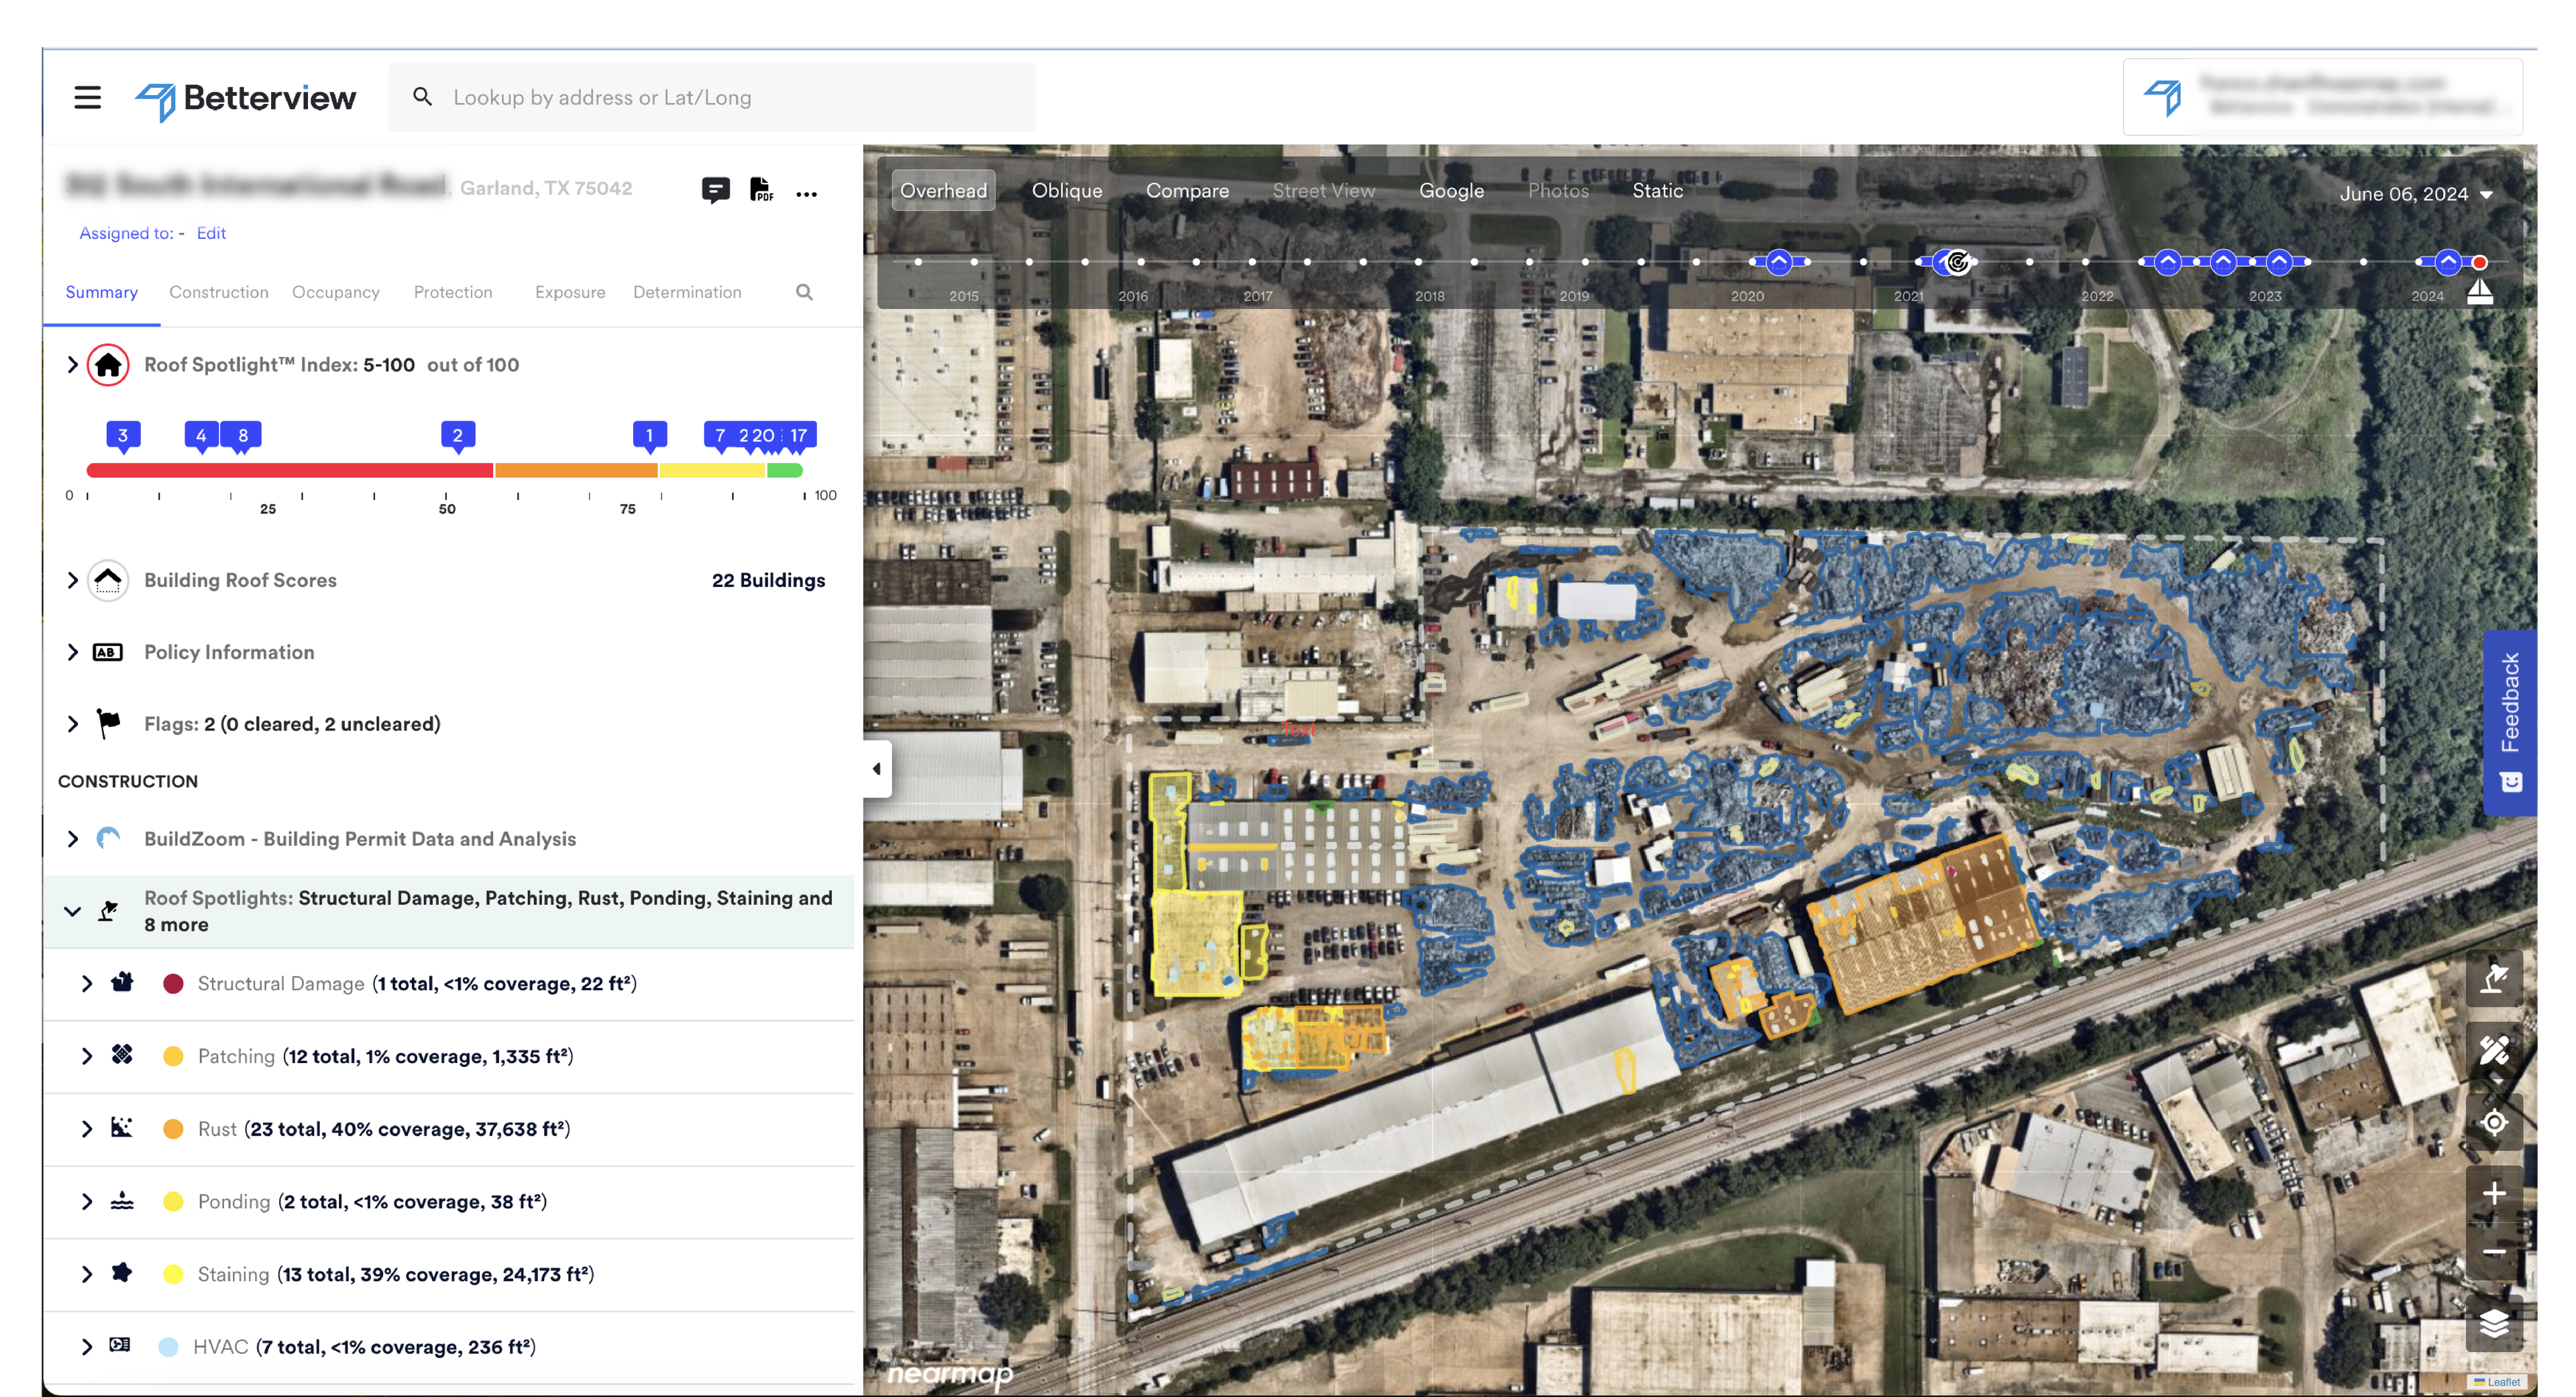Viewport: 2576px width, 1397px height.
Task: Select the measurement pencil tool on the map
Action: click(x=2494, y=1051)
